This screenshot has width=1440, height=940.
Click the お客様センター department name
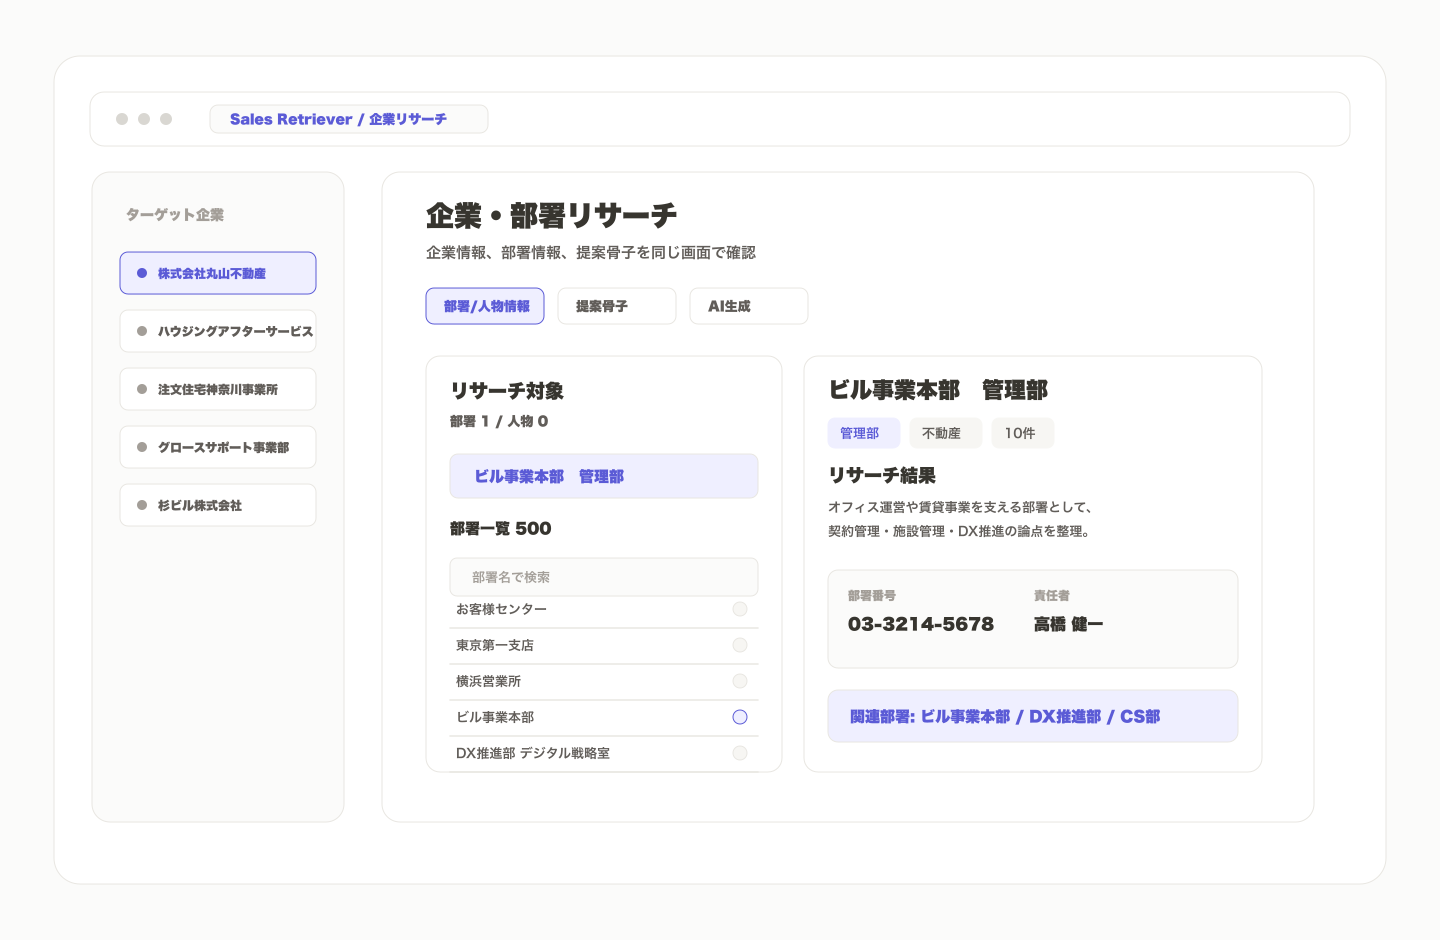pyautogui.click(x=501, y=609)
